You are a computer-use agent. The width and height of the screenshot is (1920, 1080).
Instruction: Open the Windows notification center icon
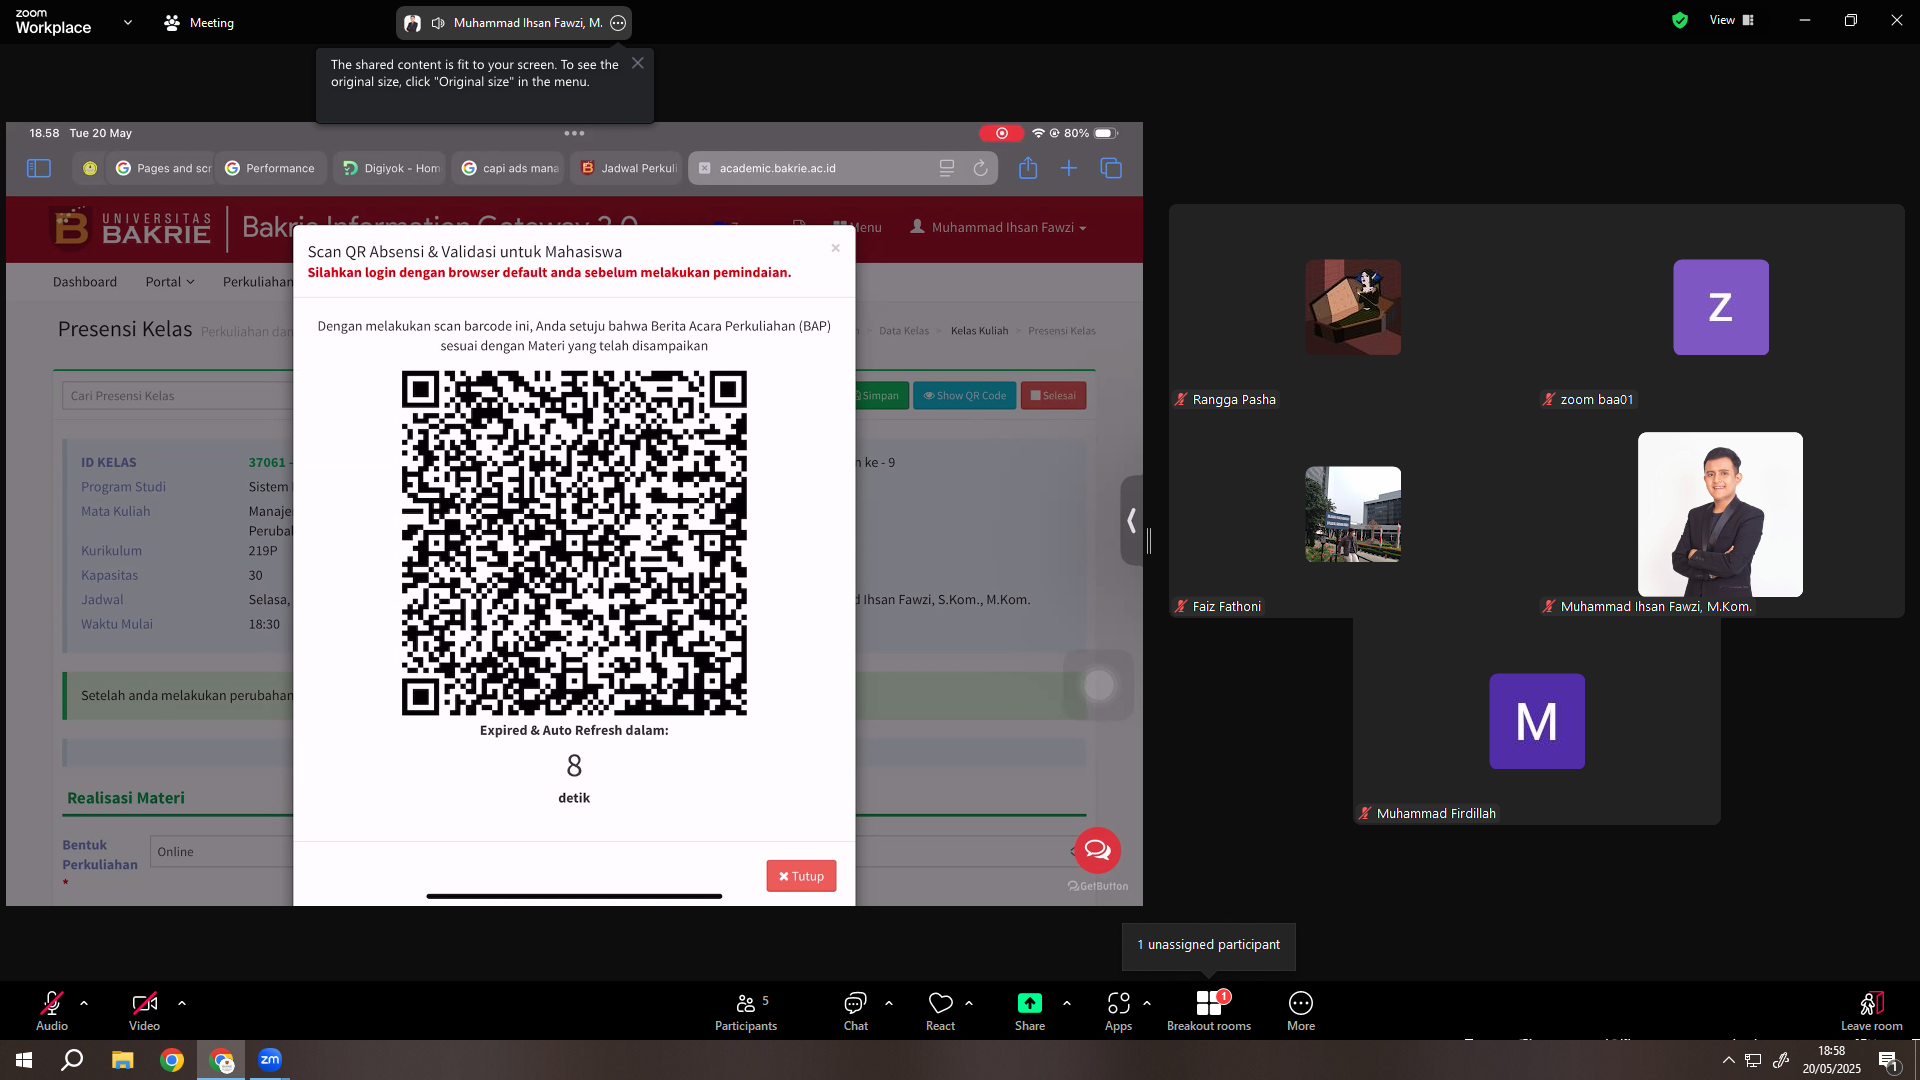point(1889,1061)
